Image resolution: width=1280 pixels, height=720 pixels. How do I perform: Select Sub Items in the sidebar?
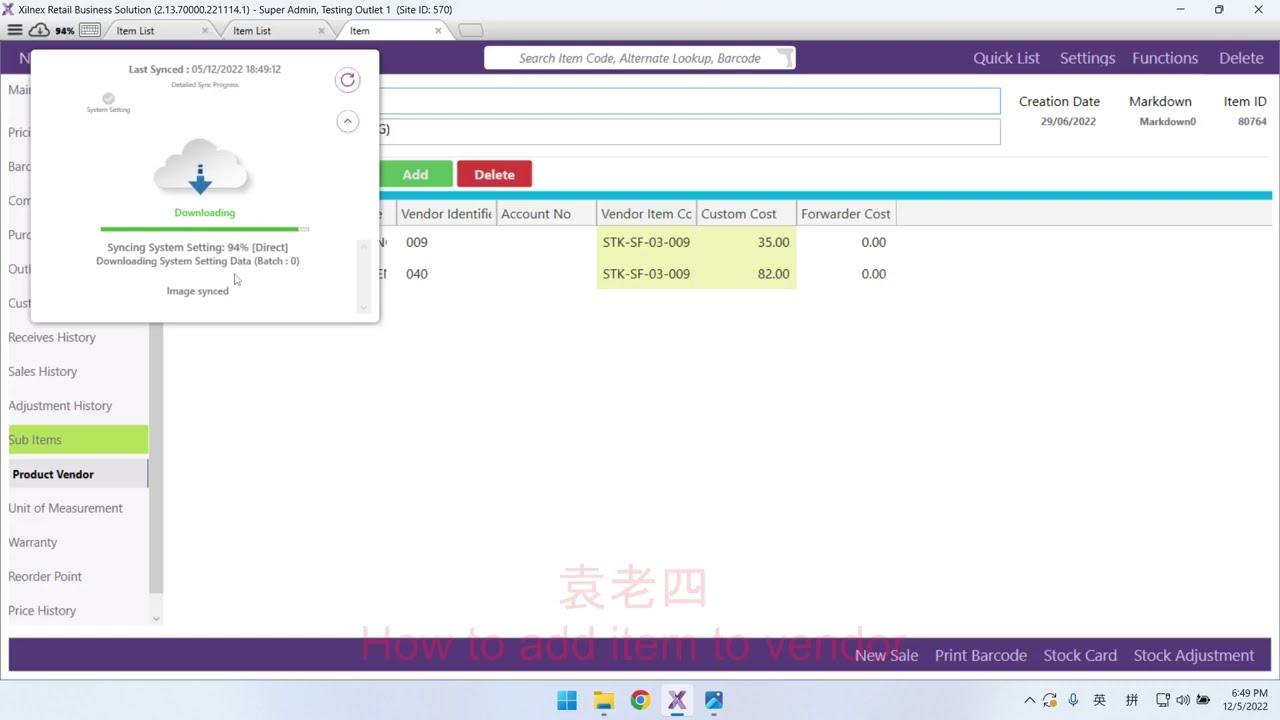[78, 440]
